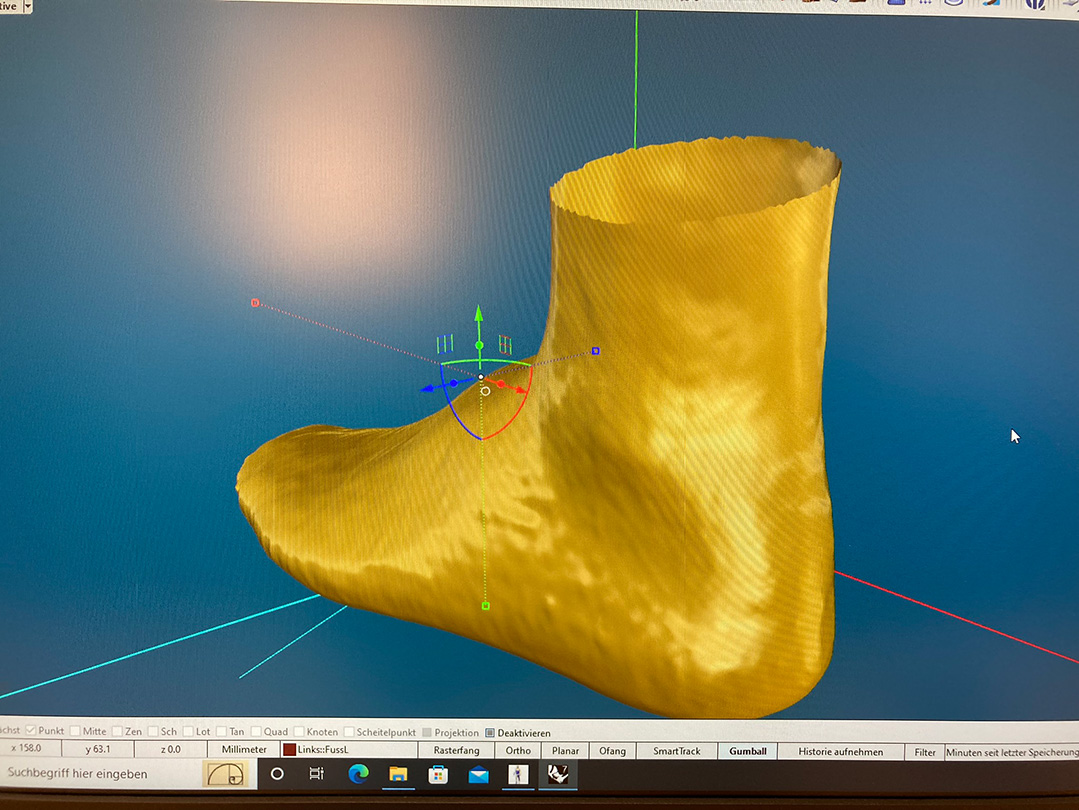Click the blue scale handle square
Image resolution: width=1079 pixels, height=810 pixels.
[x=596, y=351]
